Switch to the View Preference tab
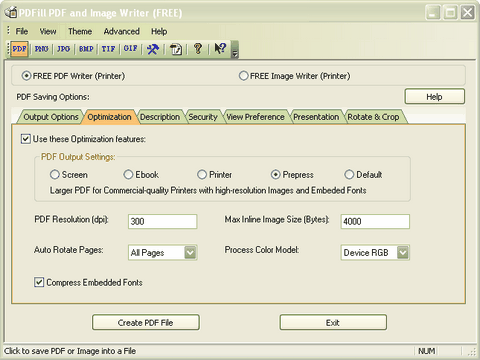The width and height of the screenshot is (480, 360). click(255, 117)
